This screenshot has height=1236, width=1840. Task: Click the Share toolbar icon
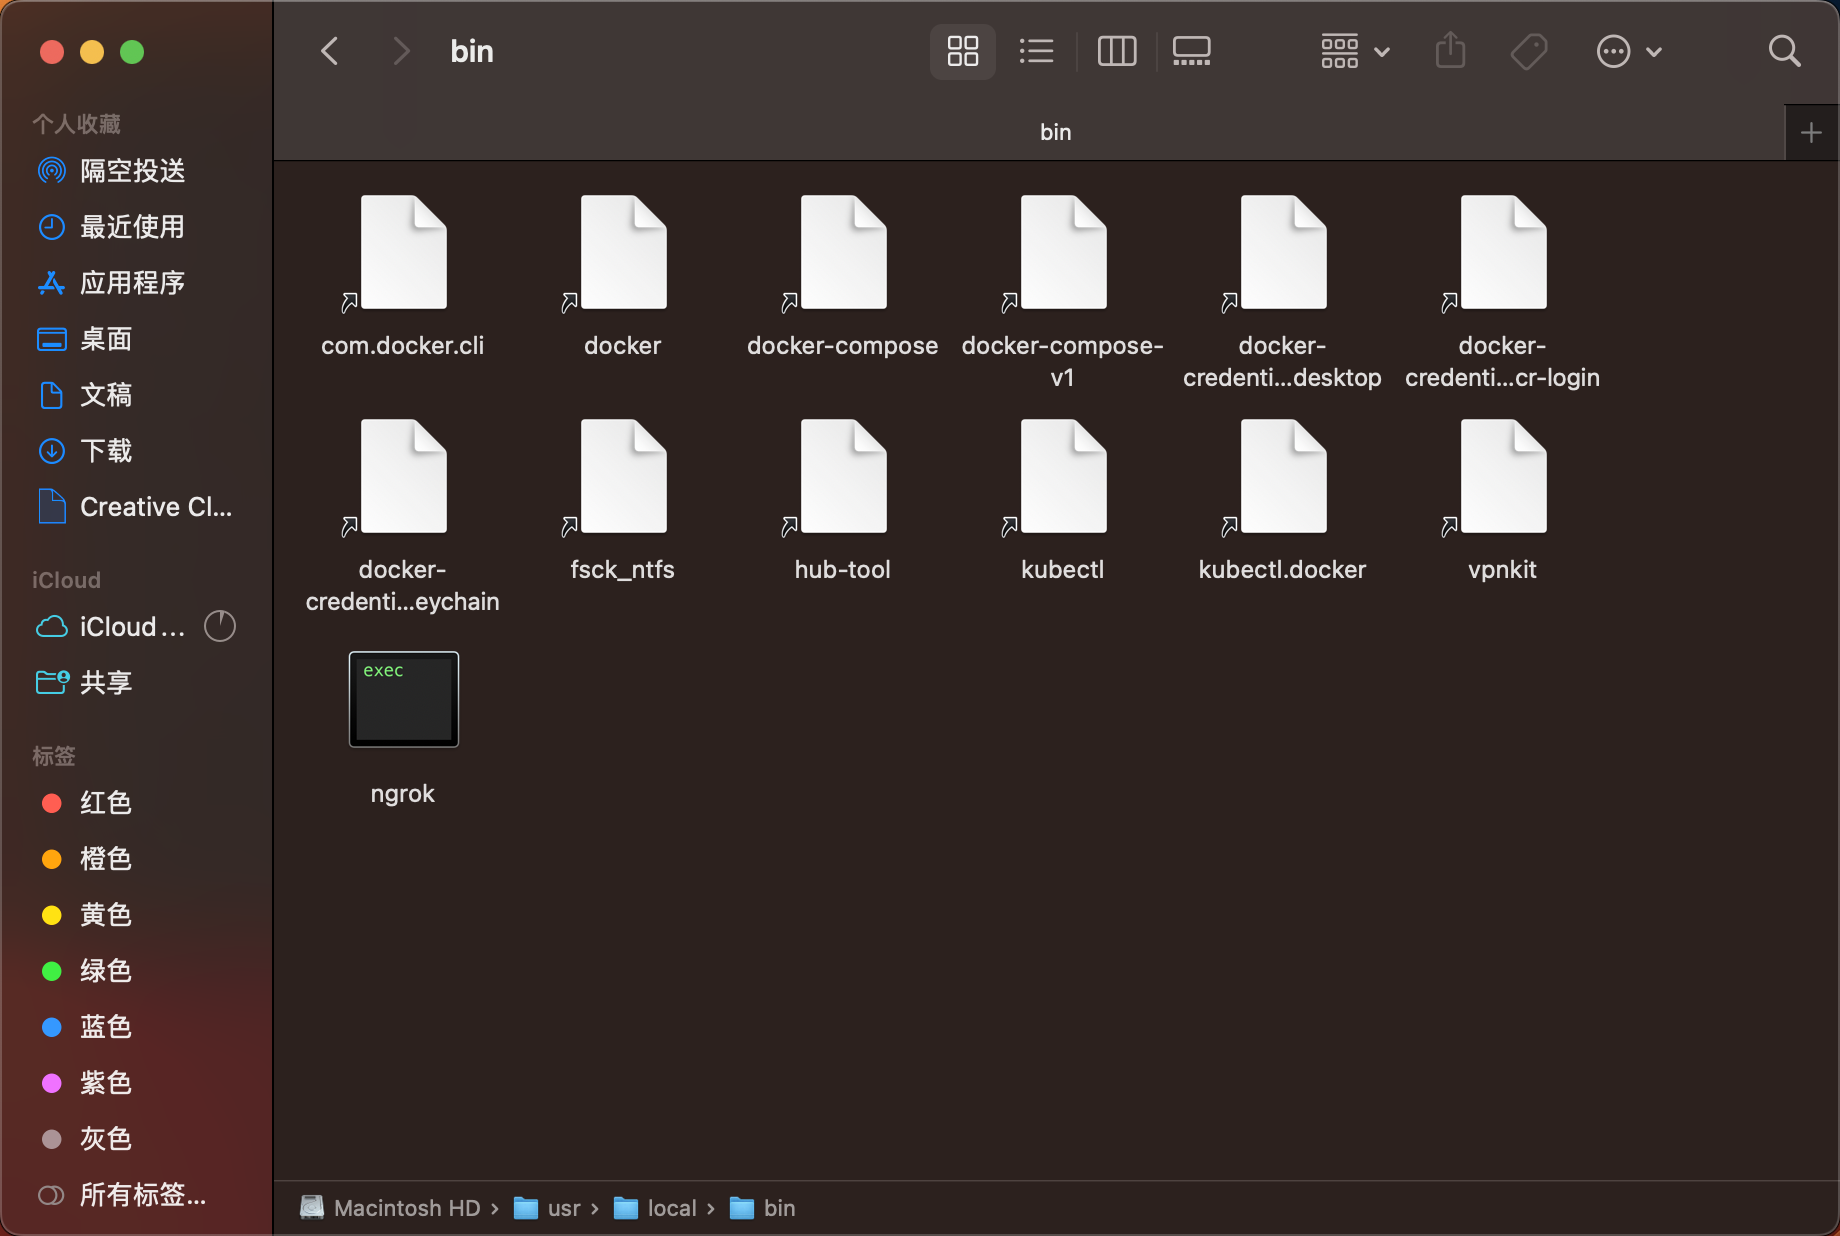tap(1450, 51)
